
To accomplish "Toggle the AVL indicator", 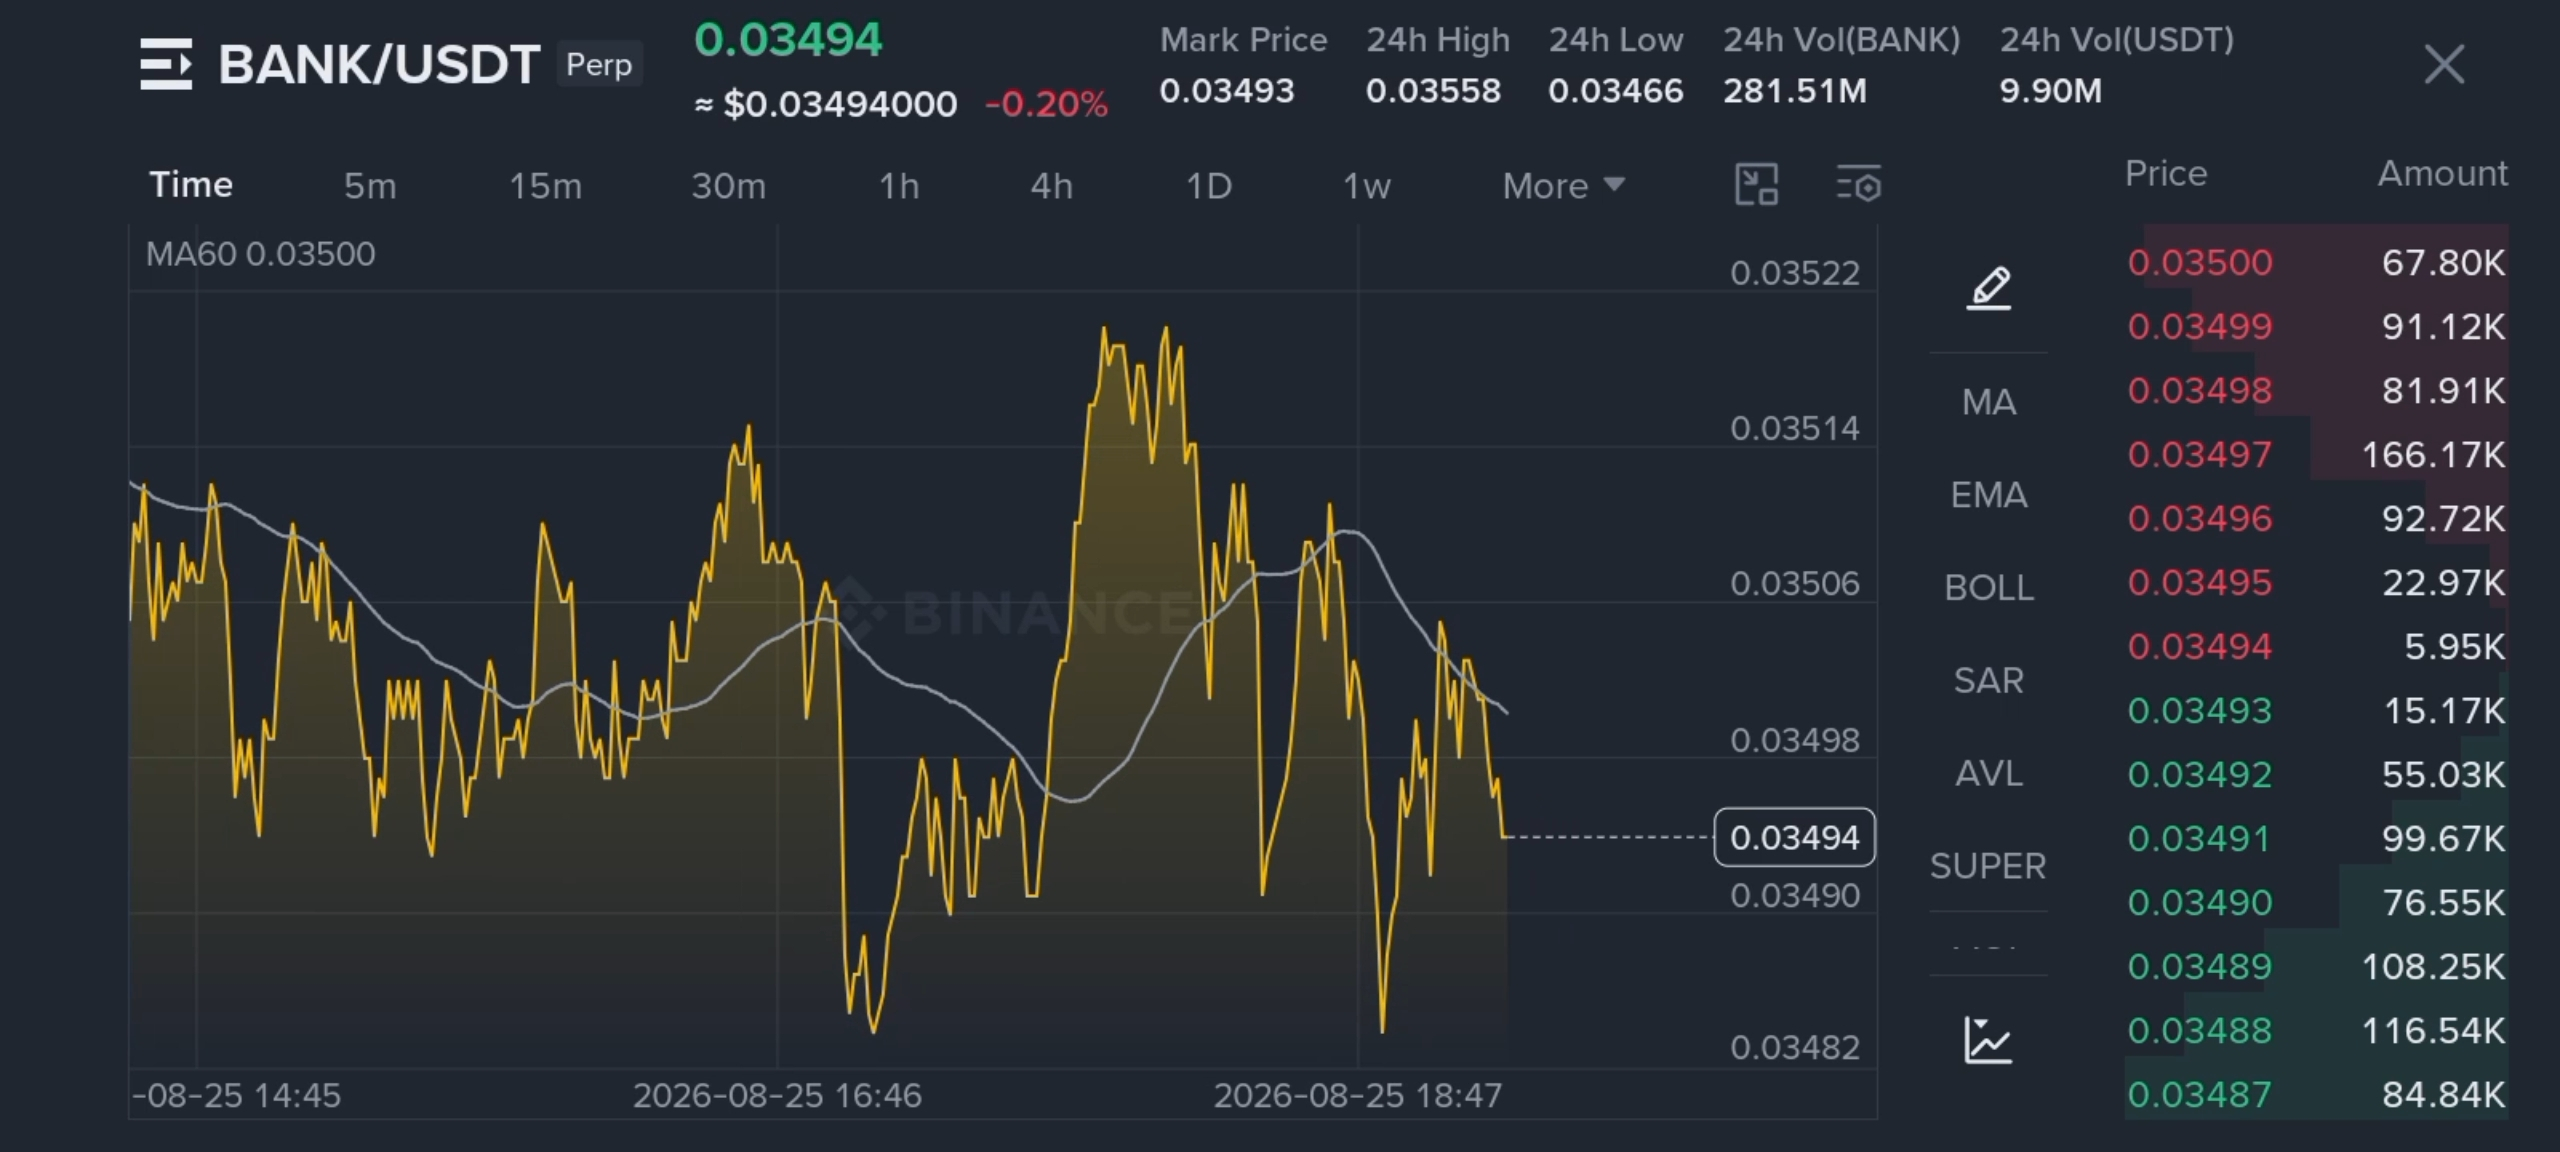I will (x=1988, y=774).
